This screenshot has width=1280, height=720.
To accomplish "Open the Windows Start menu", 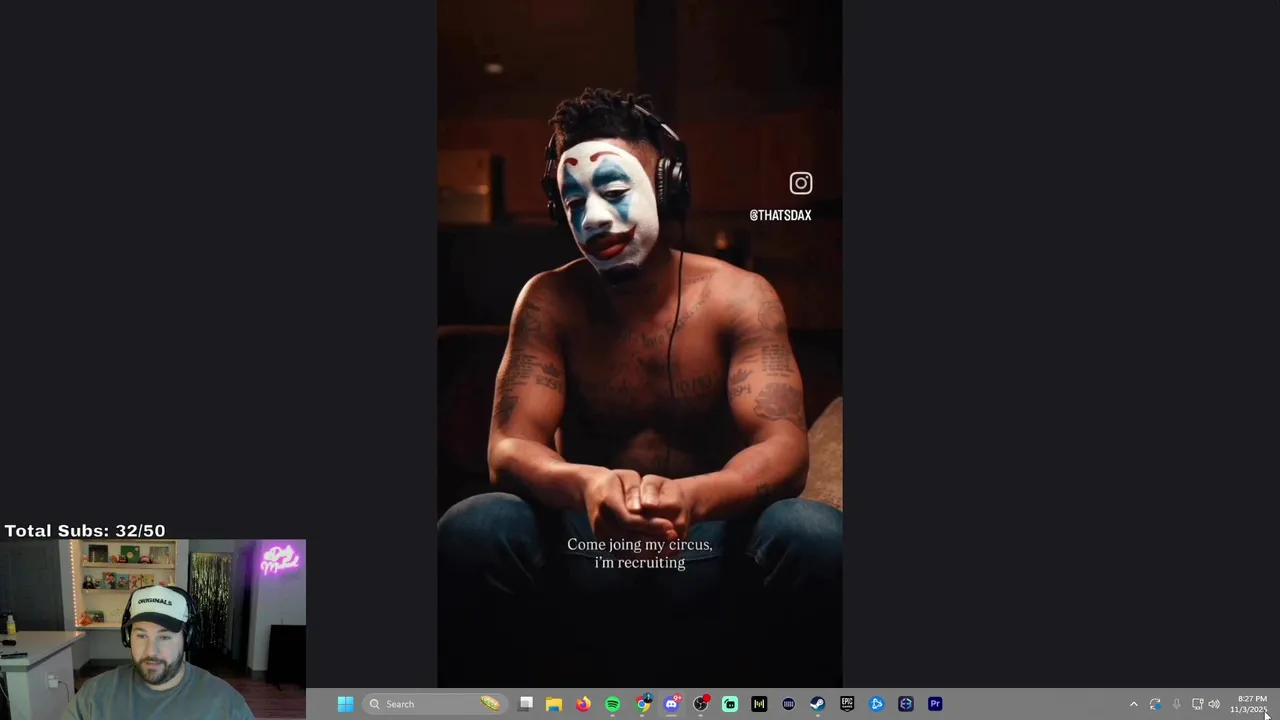I will point(345,704).
